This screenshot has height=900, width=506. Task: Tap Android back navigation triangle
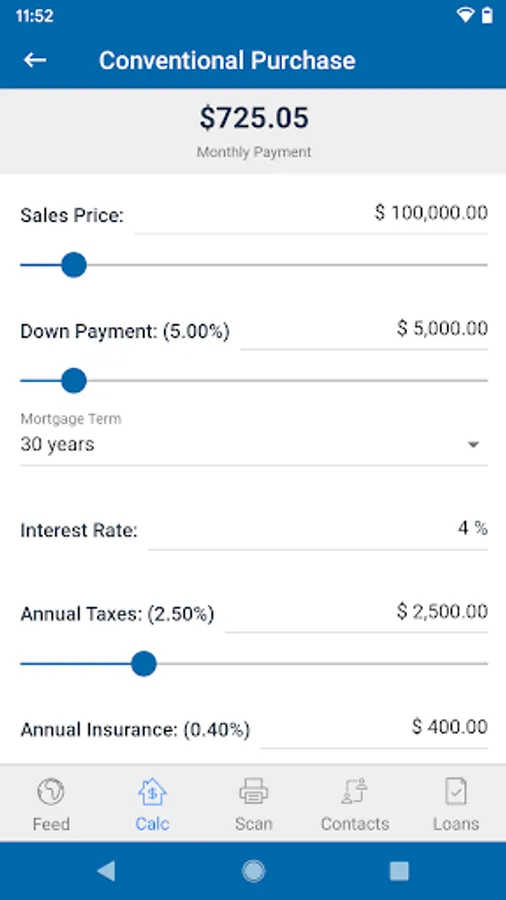(106, 871)
